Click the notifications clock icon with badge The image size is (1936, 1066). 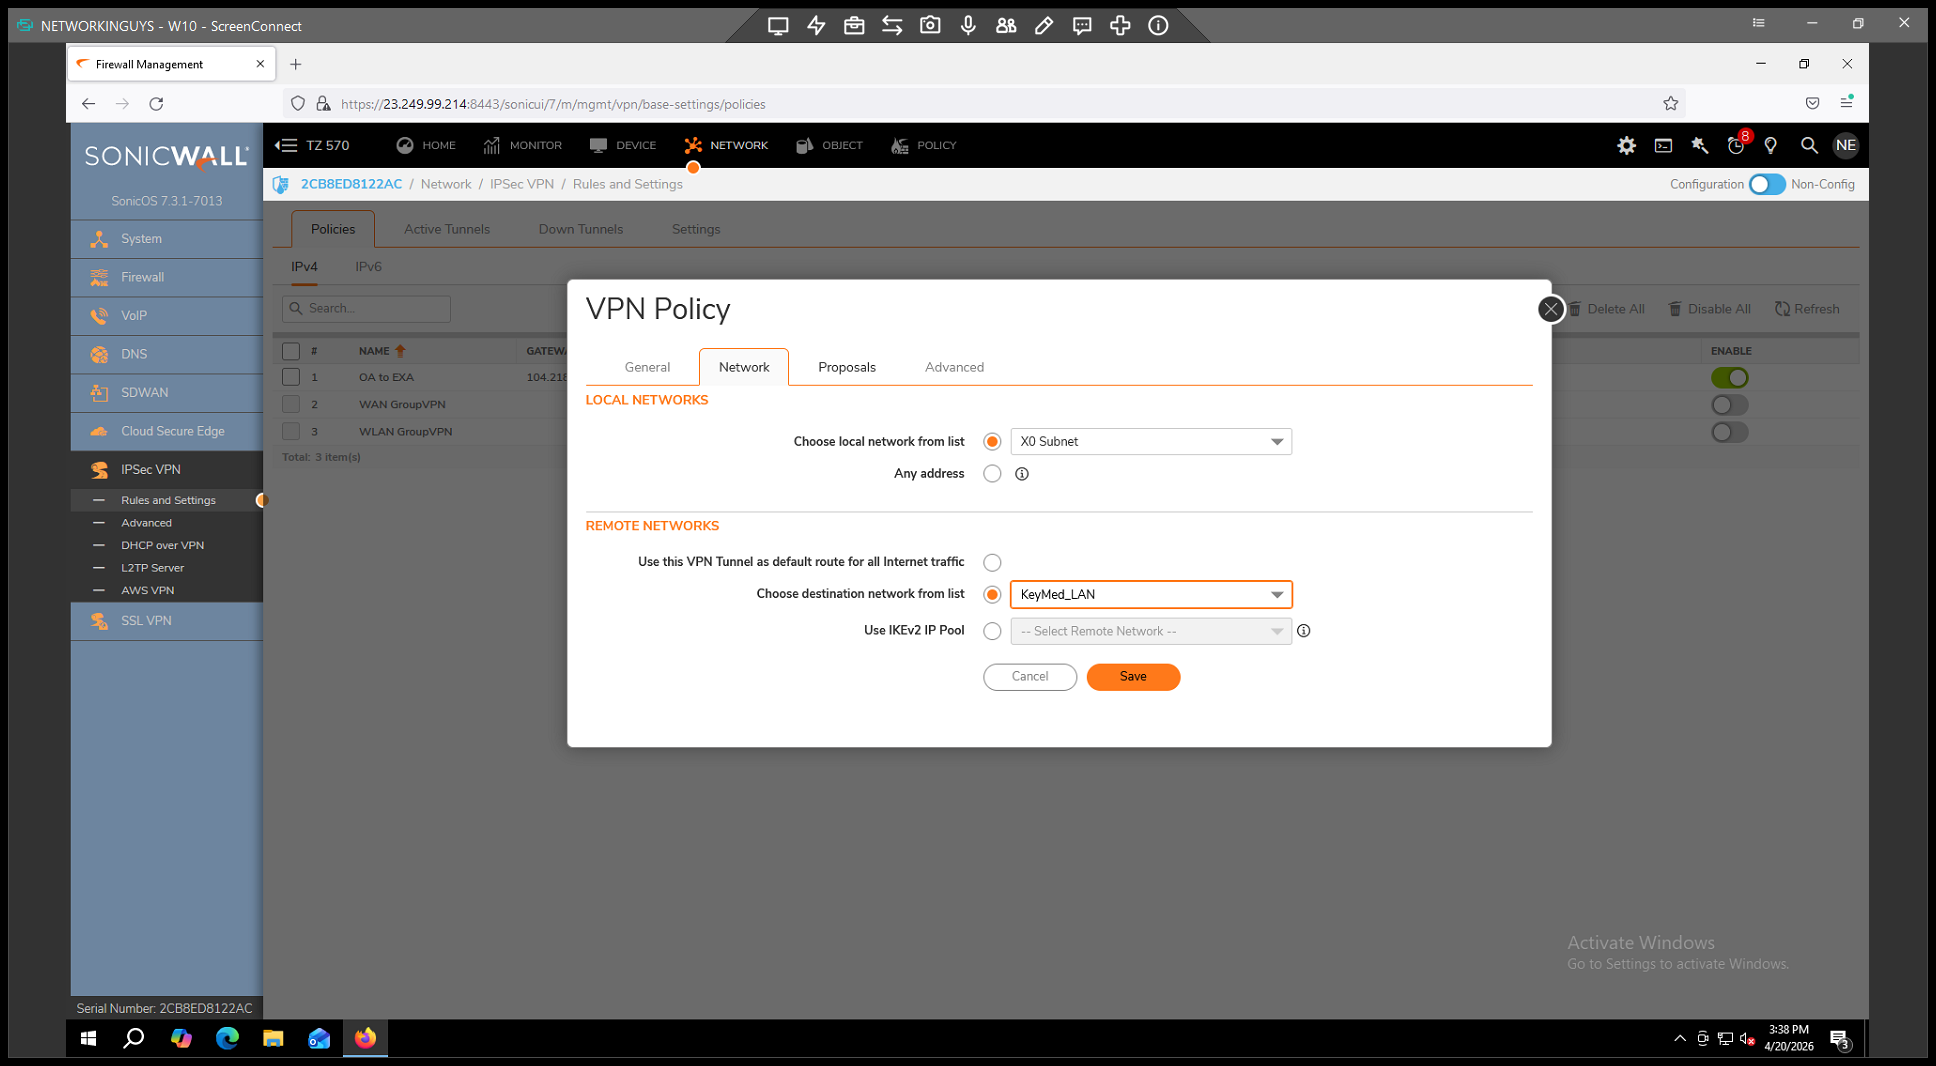tap(1735, 146)
